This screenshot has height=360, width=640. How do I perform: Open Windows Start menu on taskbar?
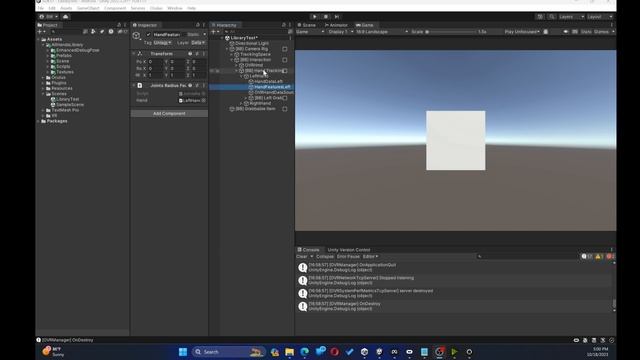183,352
